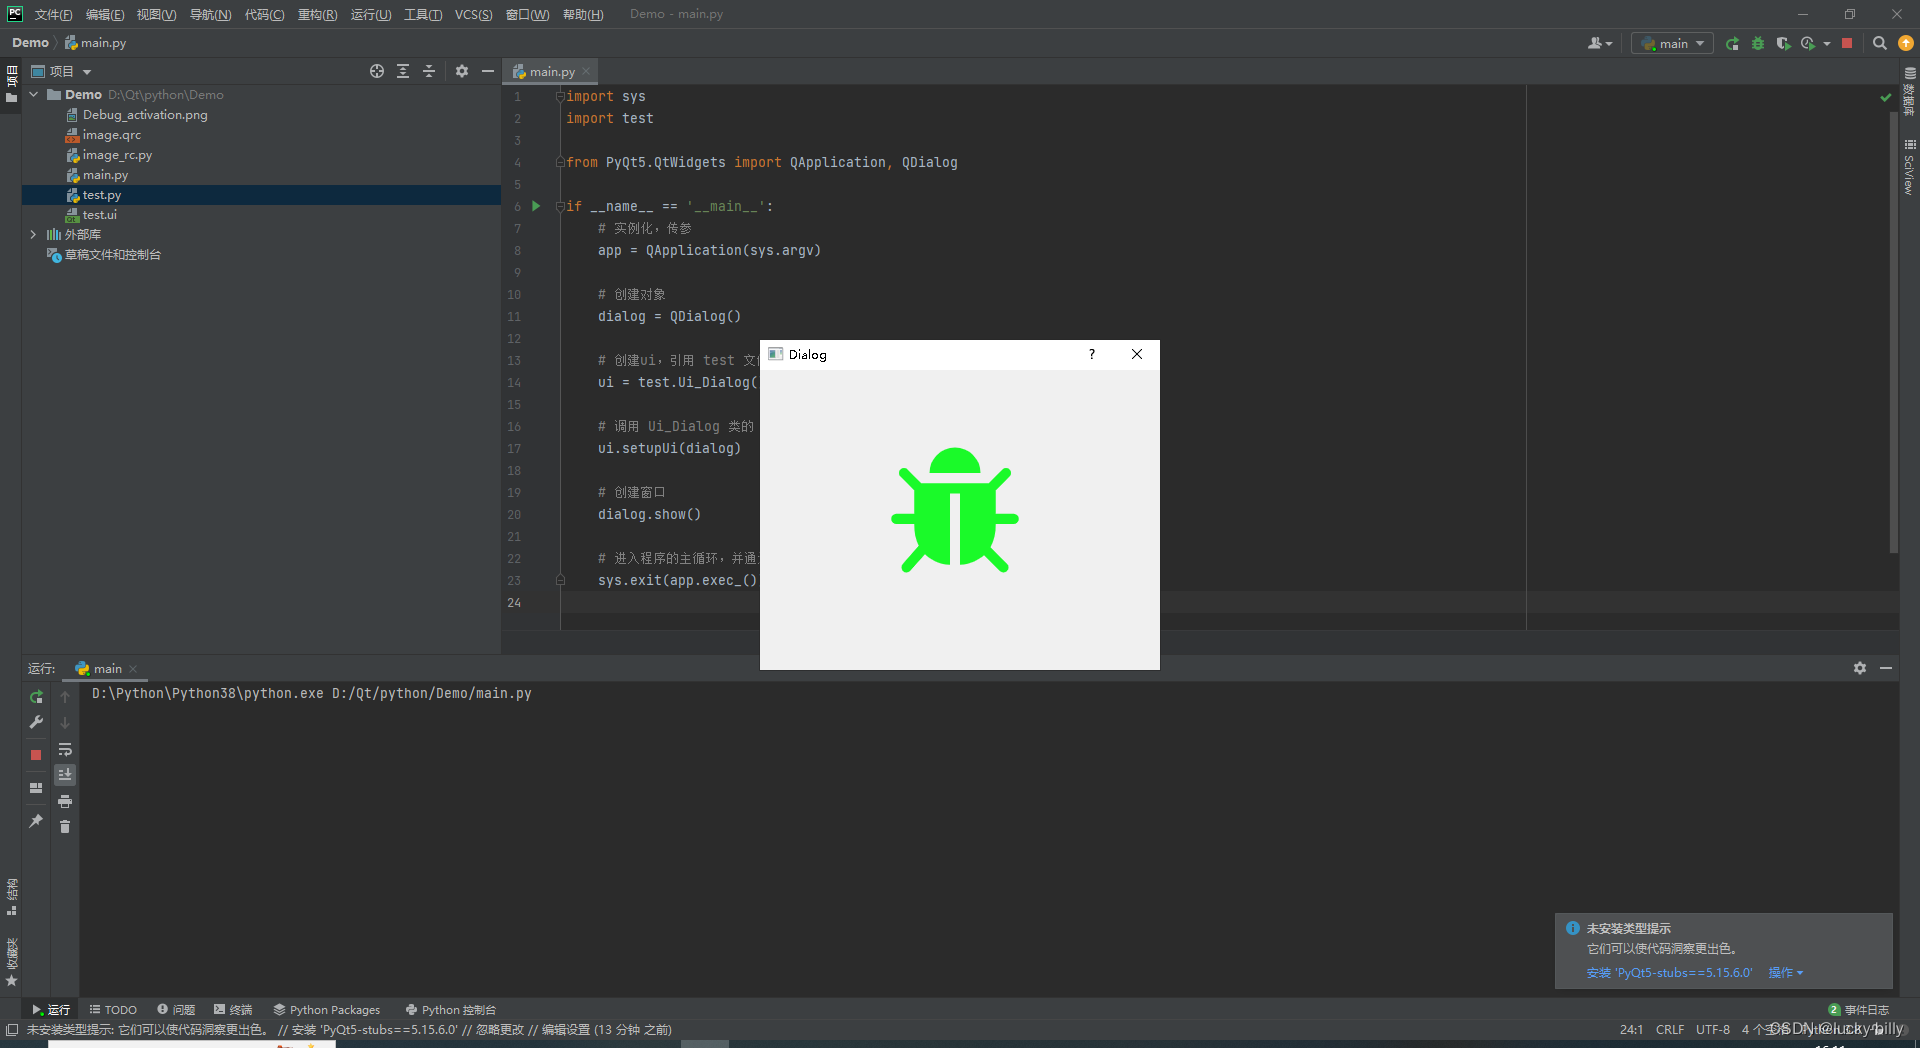Toggle scroll to end in Run console

click(x=65, y=775)
